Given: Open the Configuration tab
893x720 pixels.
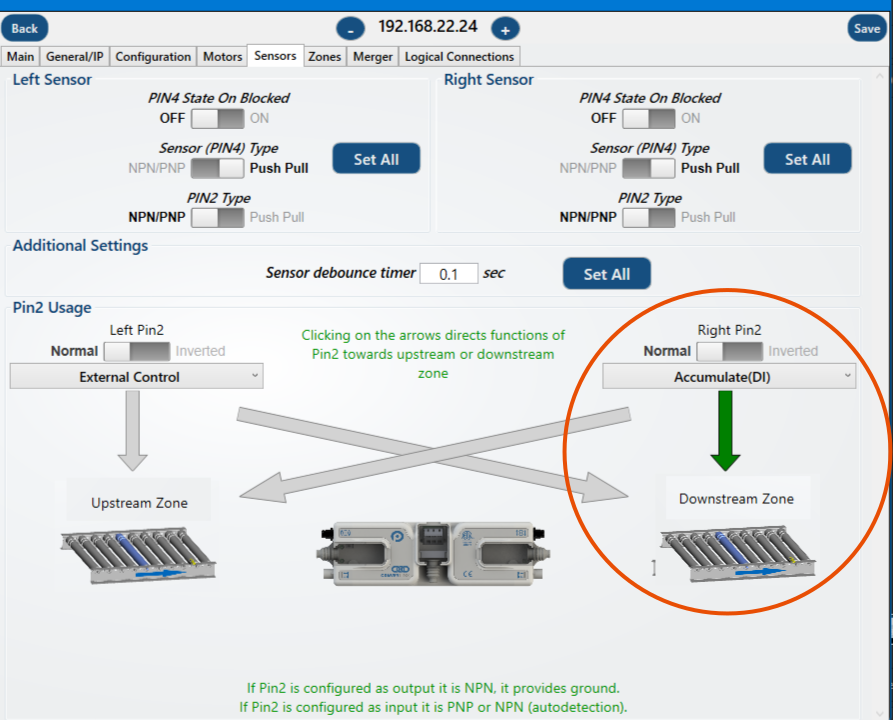Looking at the screenshot, I should pyautogui.click(x=153, y=56).
